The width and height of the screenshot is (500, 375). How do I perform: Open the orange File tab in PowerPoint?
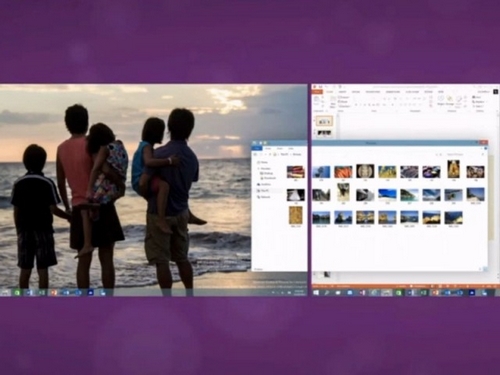317,91
